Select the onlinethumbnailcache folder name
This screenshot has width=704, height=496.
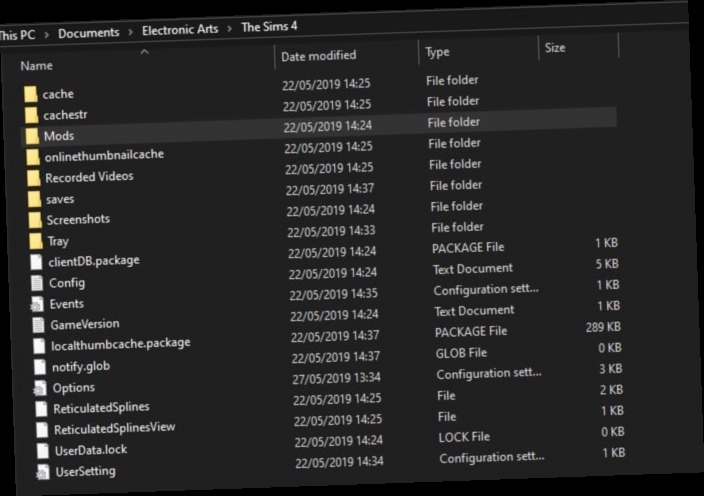[104, 156]
